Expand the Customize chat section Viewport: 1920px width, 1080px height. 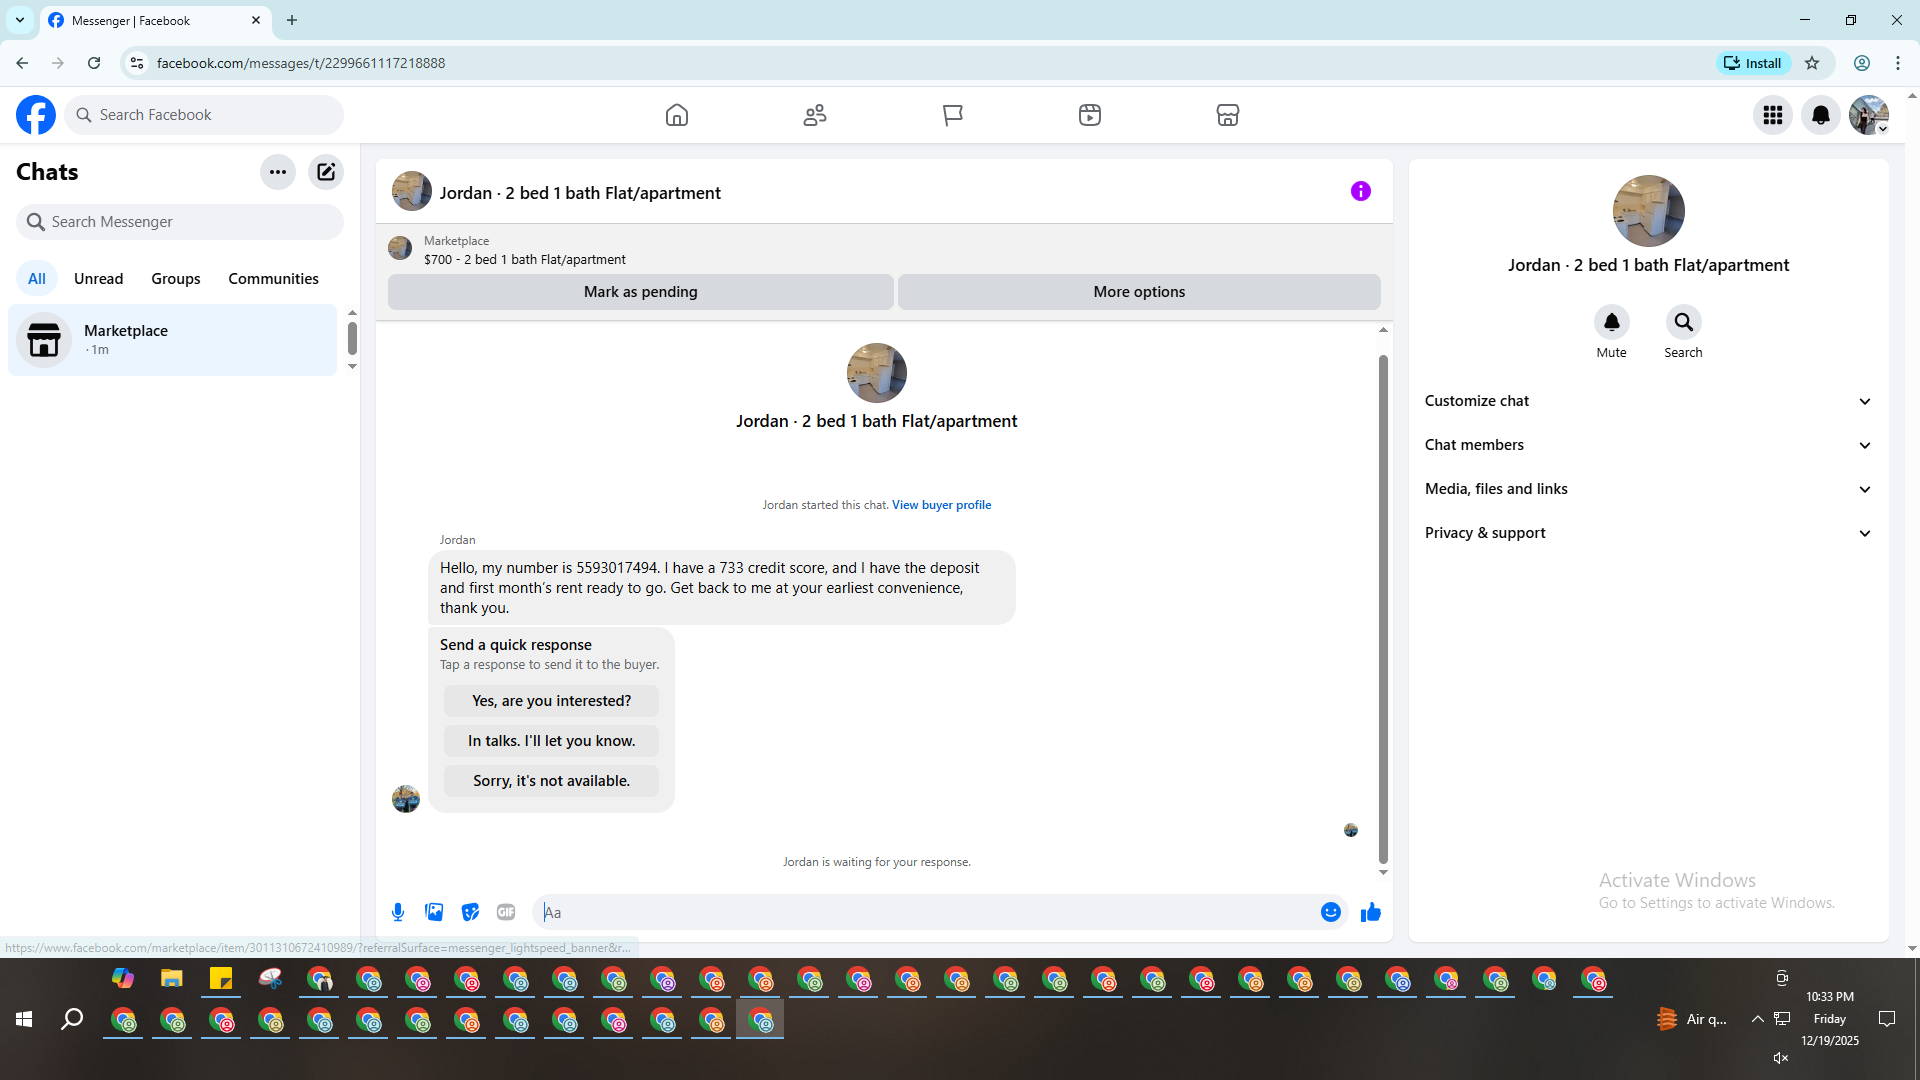coord(1648,401)
